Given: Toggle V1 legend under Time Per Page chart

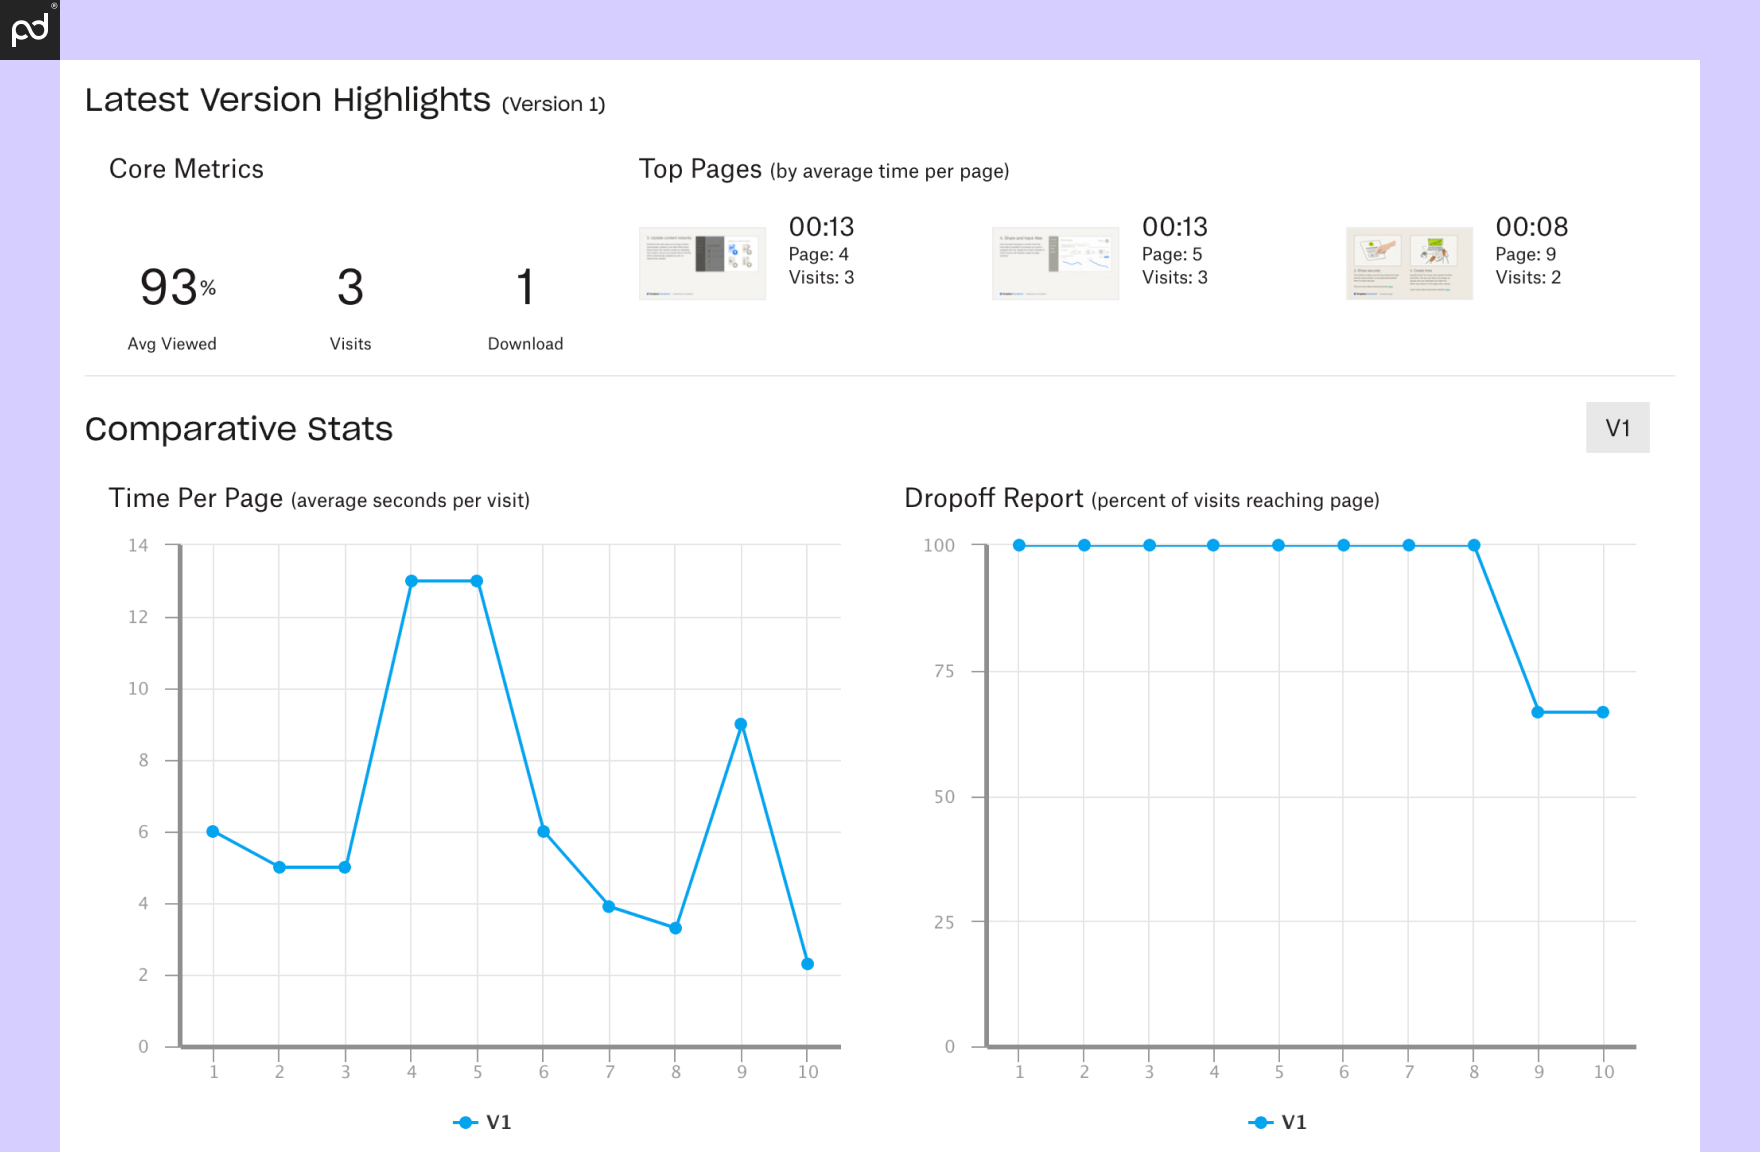Looking at the screenshot, I should click(482, 1122).
